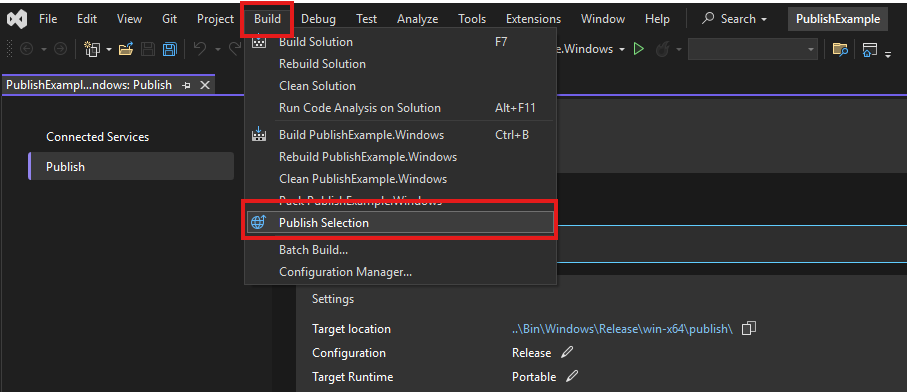Click the Hot Reload flame icon
907x392 pixels.
point(662,49)
